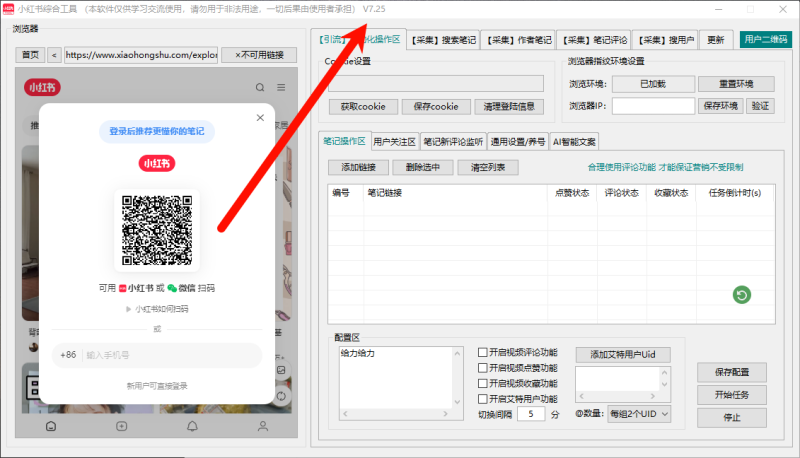This screenshot has width=800, height=458.
Task: Click the Cookie设置 text field
Action: tap(436, 84)
